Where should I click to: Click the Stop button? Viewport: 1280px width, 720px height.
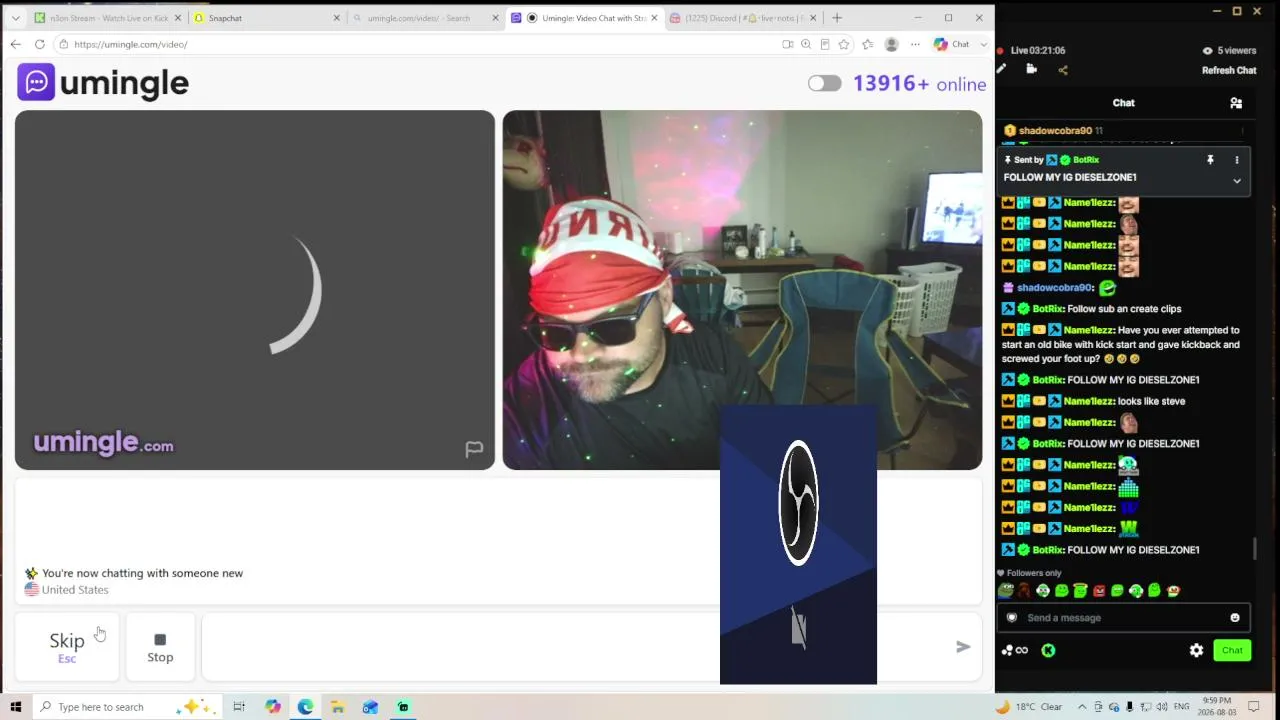[x=160, y=646]
